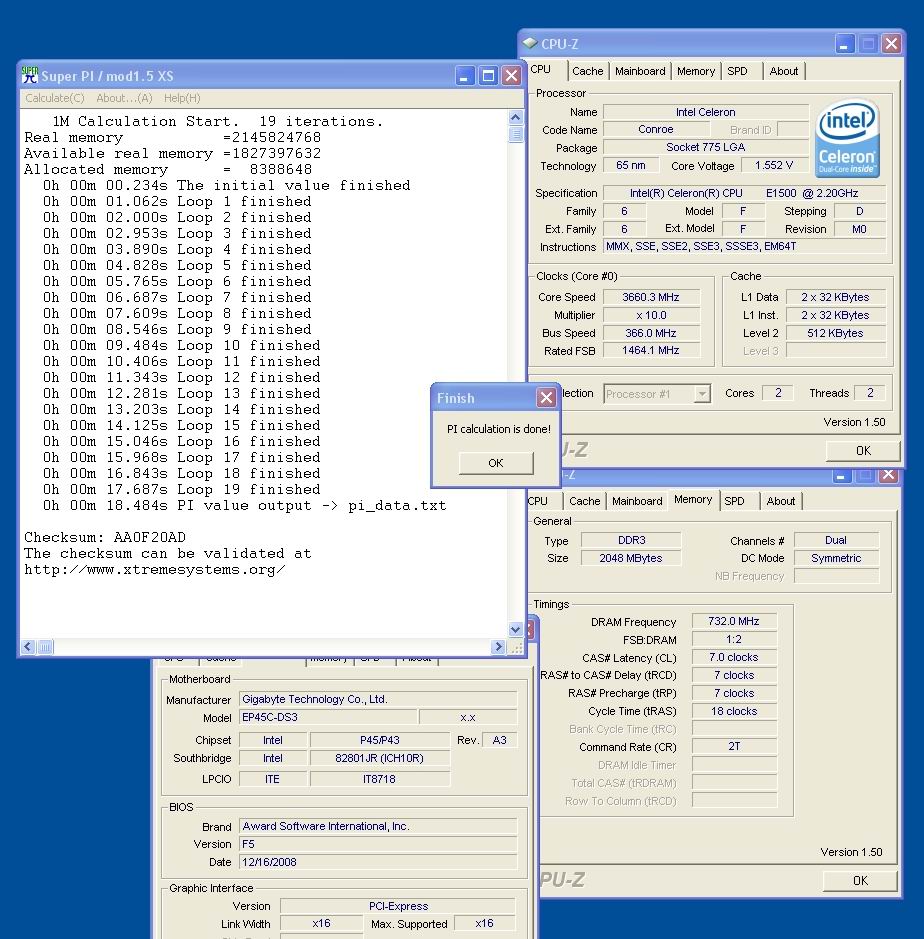Click the Multiplier x 10.0 value
Screen dimensions: 924x939
651,315
